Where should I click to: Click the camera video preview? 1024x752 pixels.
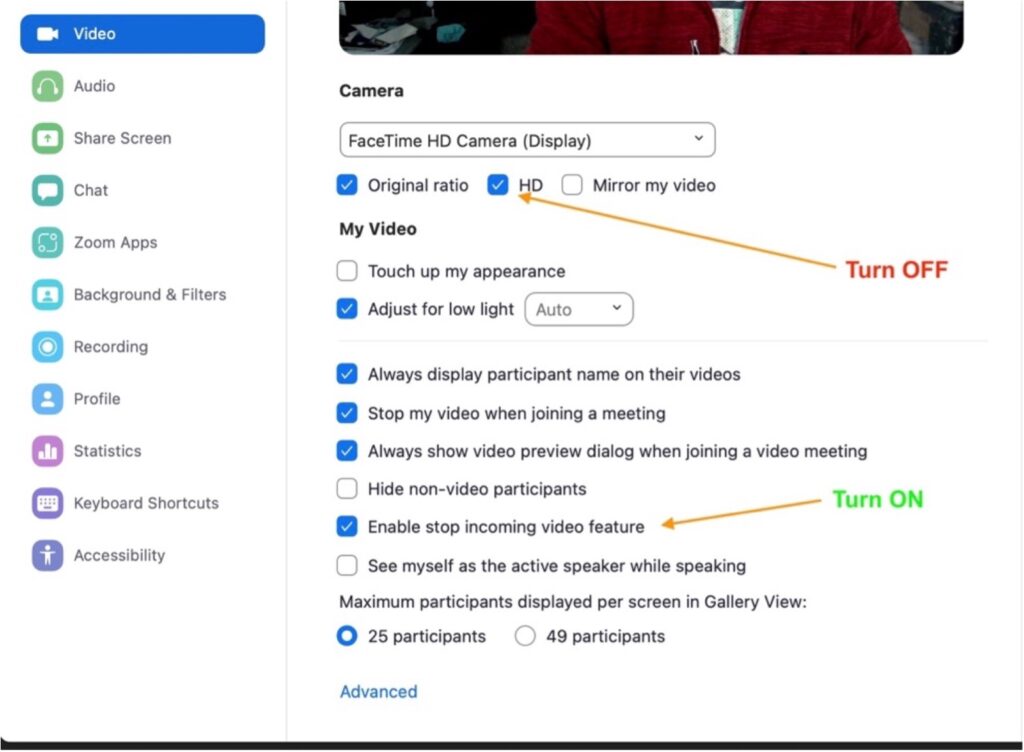tap(651, 27)
